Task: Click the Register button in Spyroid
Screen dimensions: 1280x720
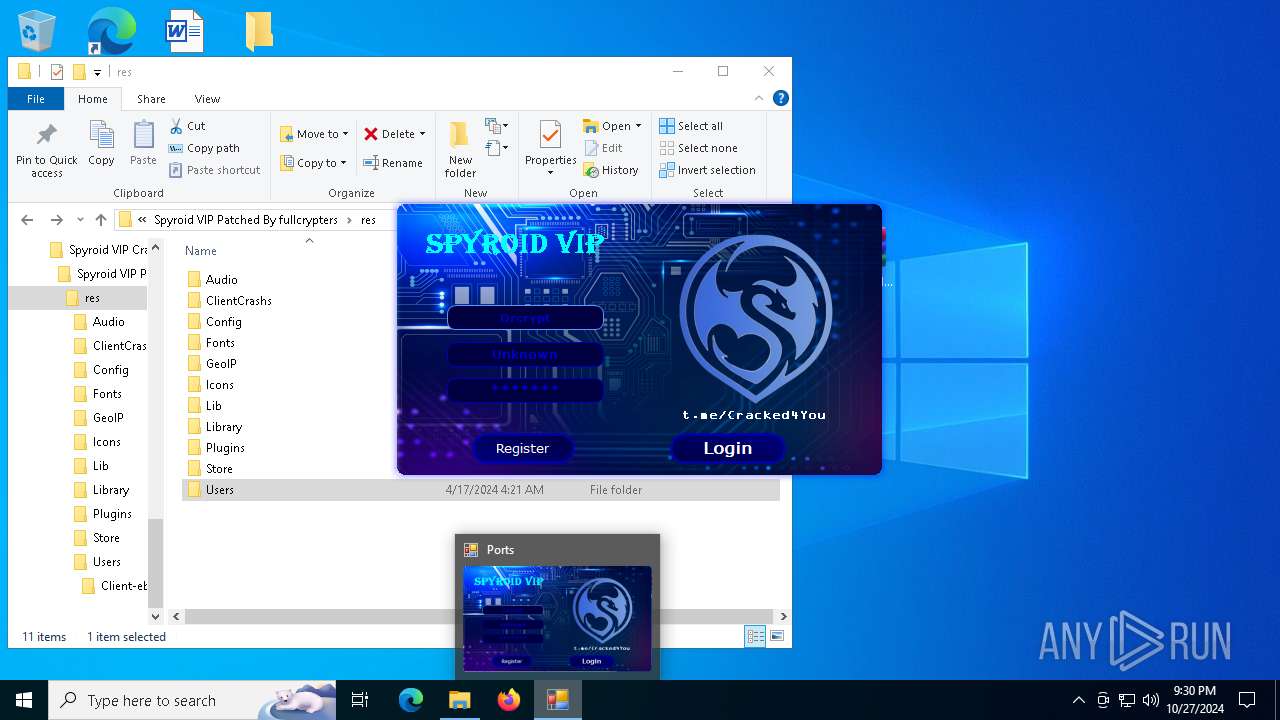Action: point(523,448)
